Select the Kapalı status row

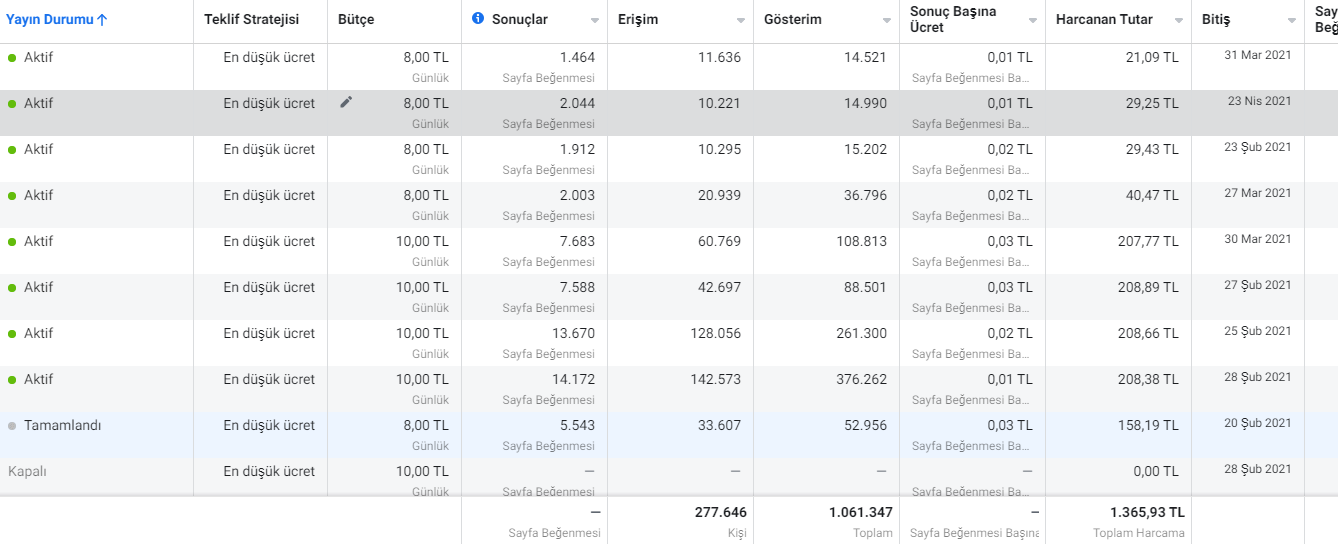coord(669,478)
